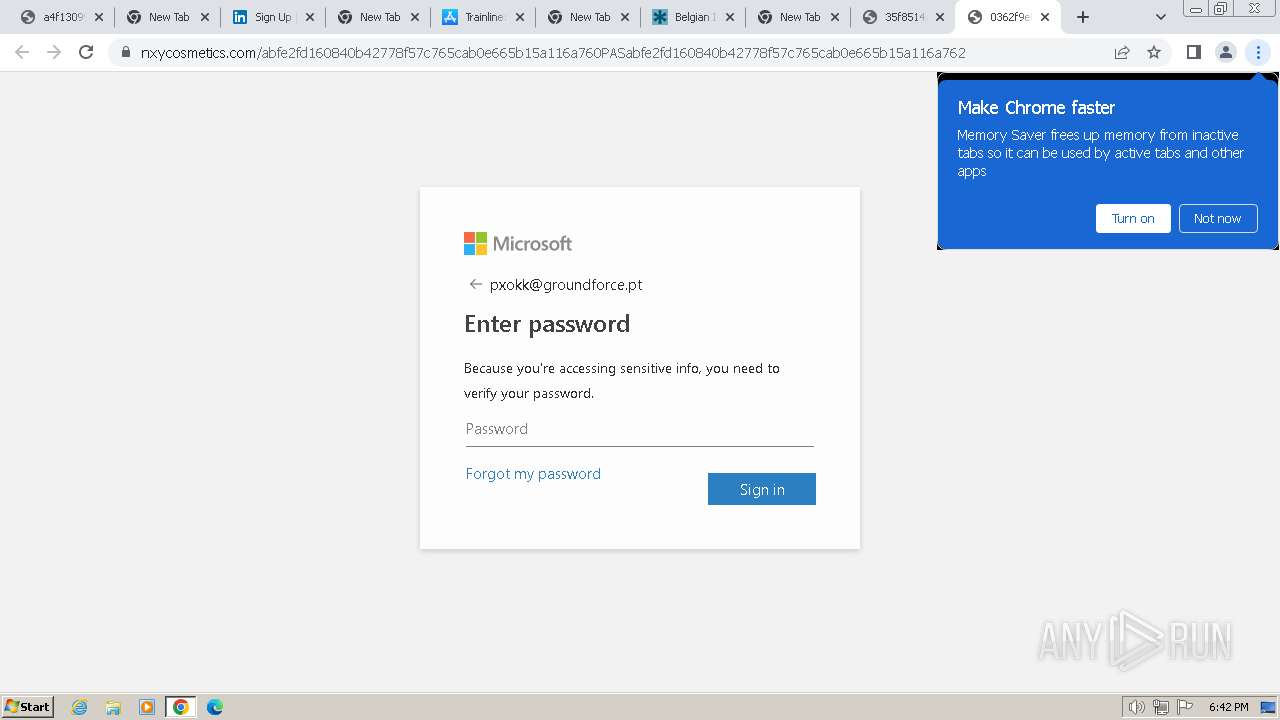Open the Windows Start menu
This screenshot has height=720, width=1280.
[28, 706]
